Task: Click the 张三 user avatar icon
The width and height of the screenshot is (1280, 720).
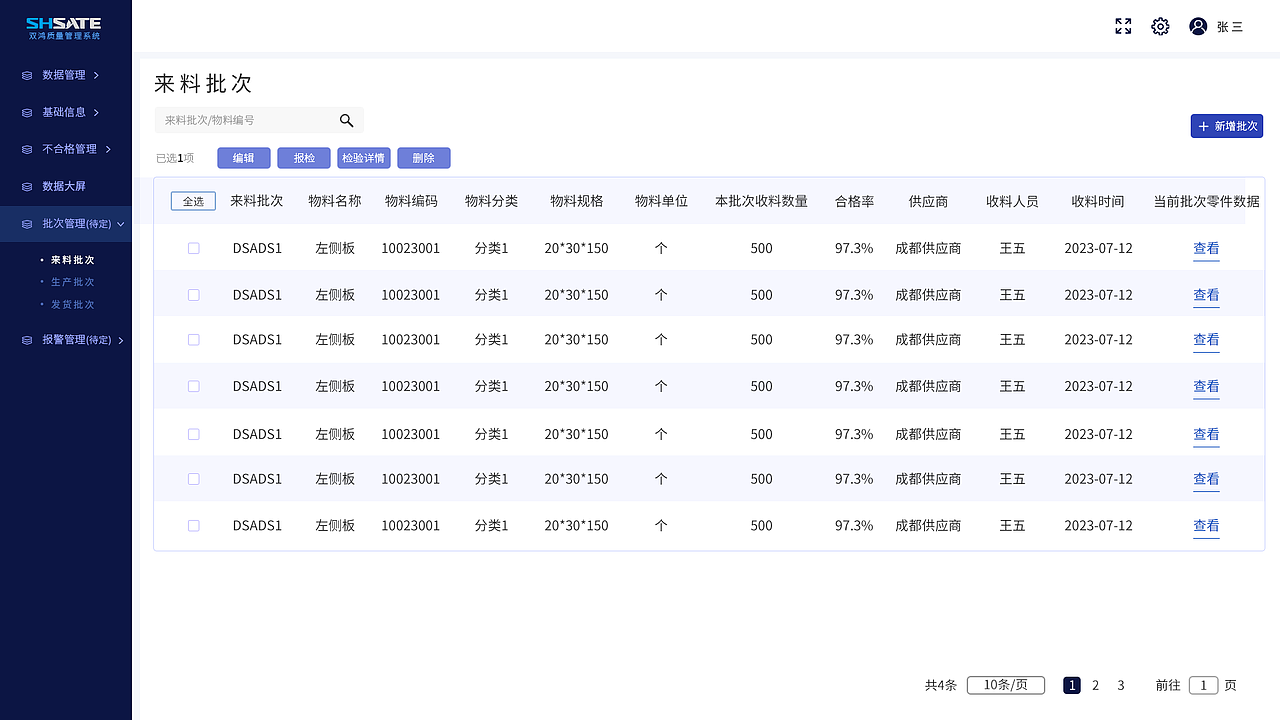Action: tap(1198, 26)
